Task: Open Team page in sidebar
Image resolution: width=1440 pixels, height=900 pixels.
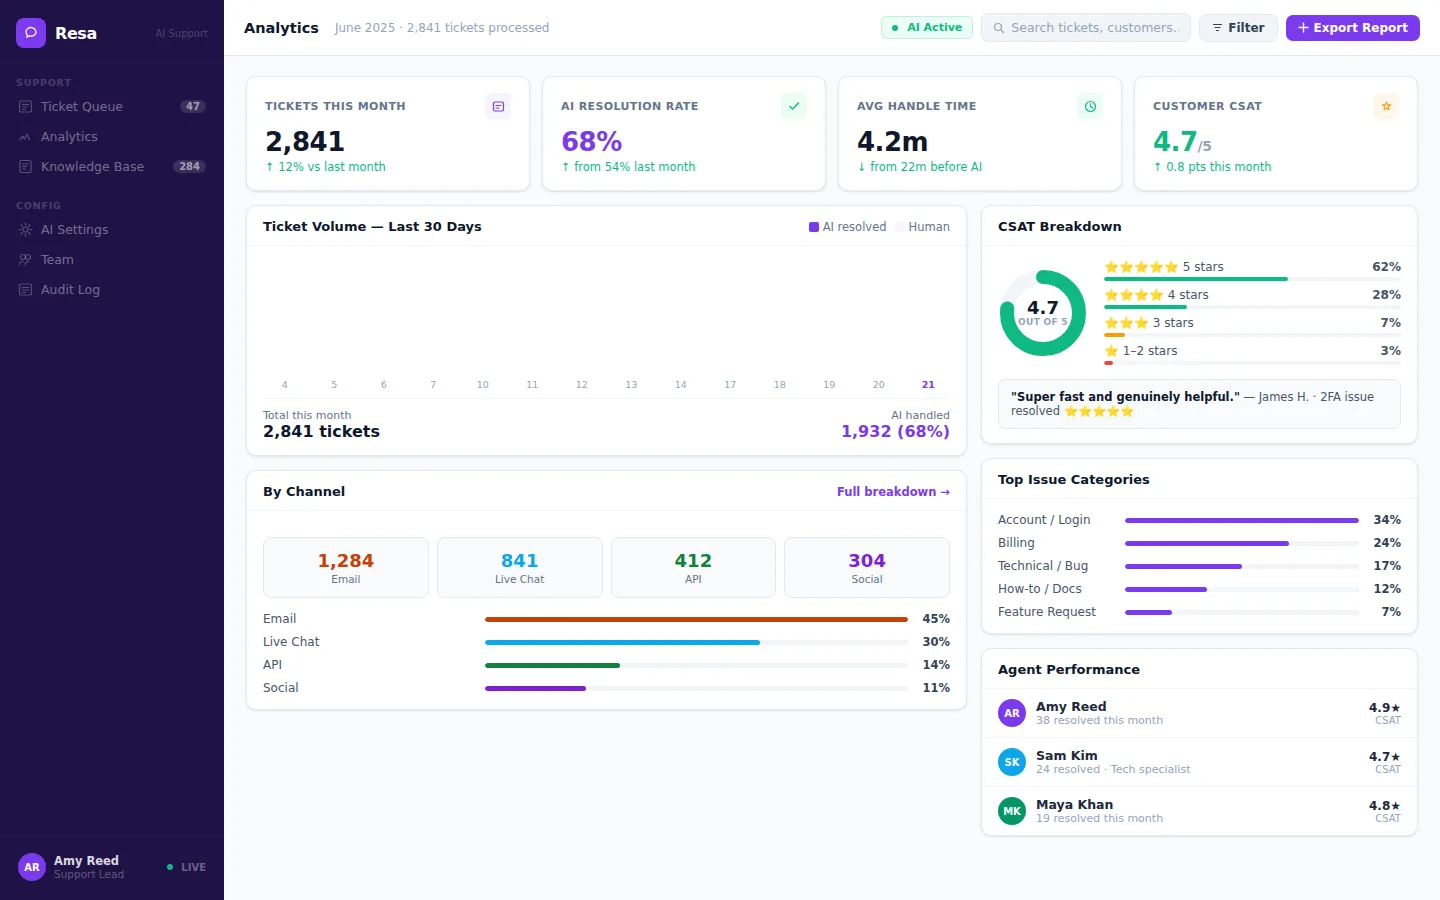Action: click(x=112, y=259)
